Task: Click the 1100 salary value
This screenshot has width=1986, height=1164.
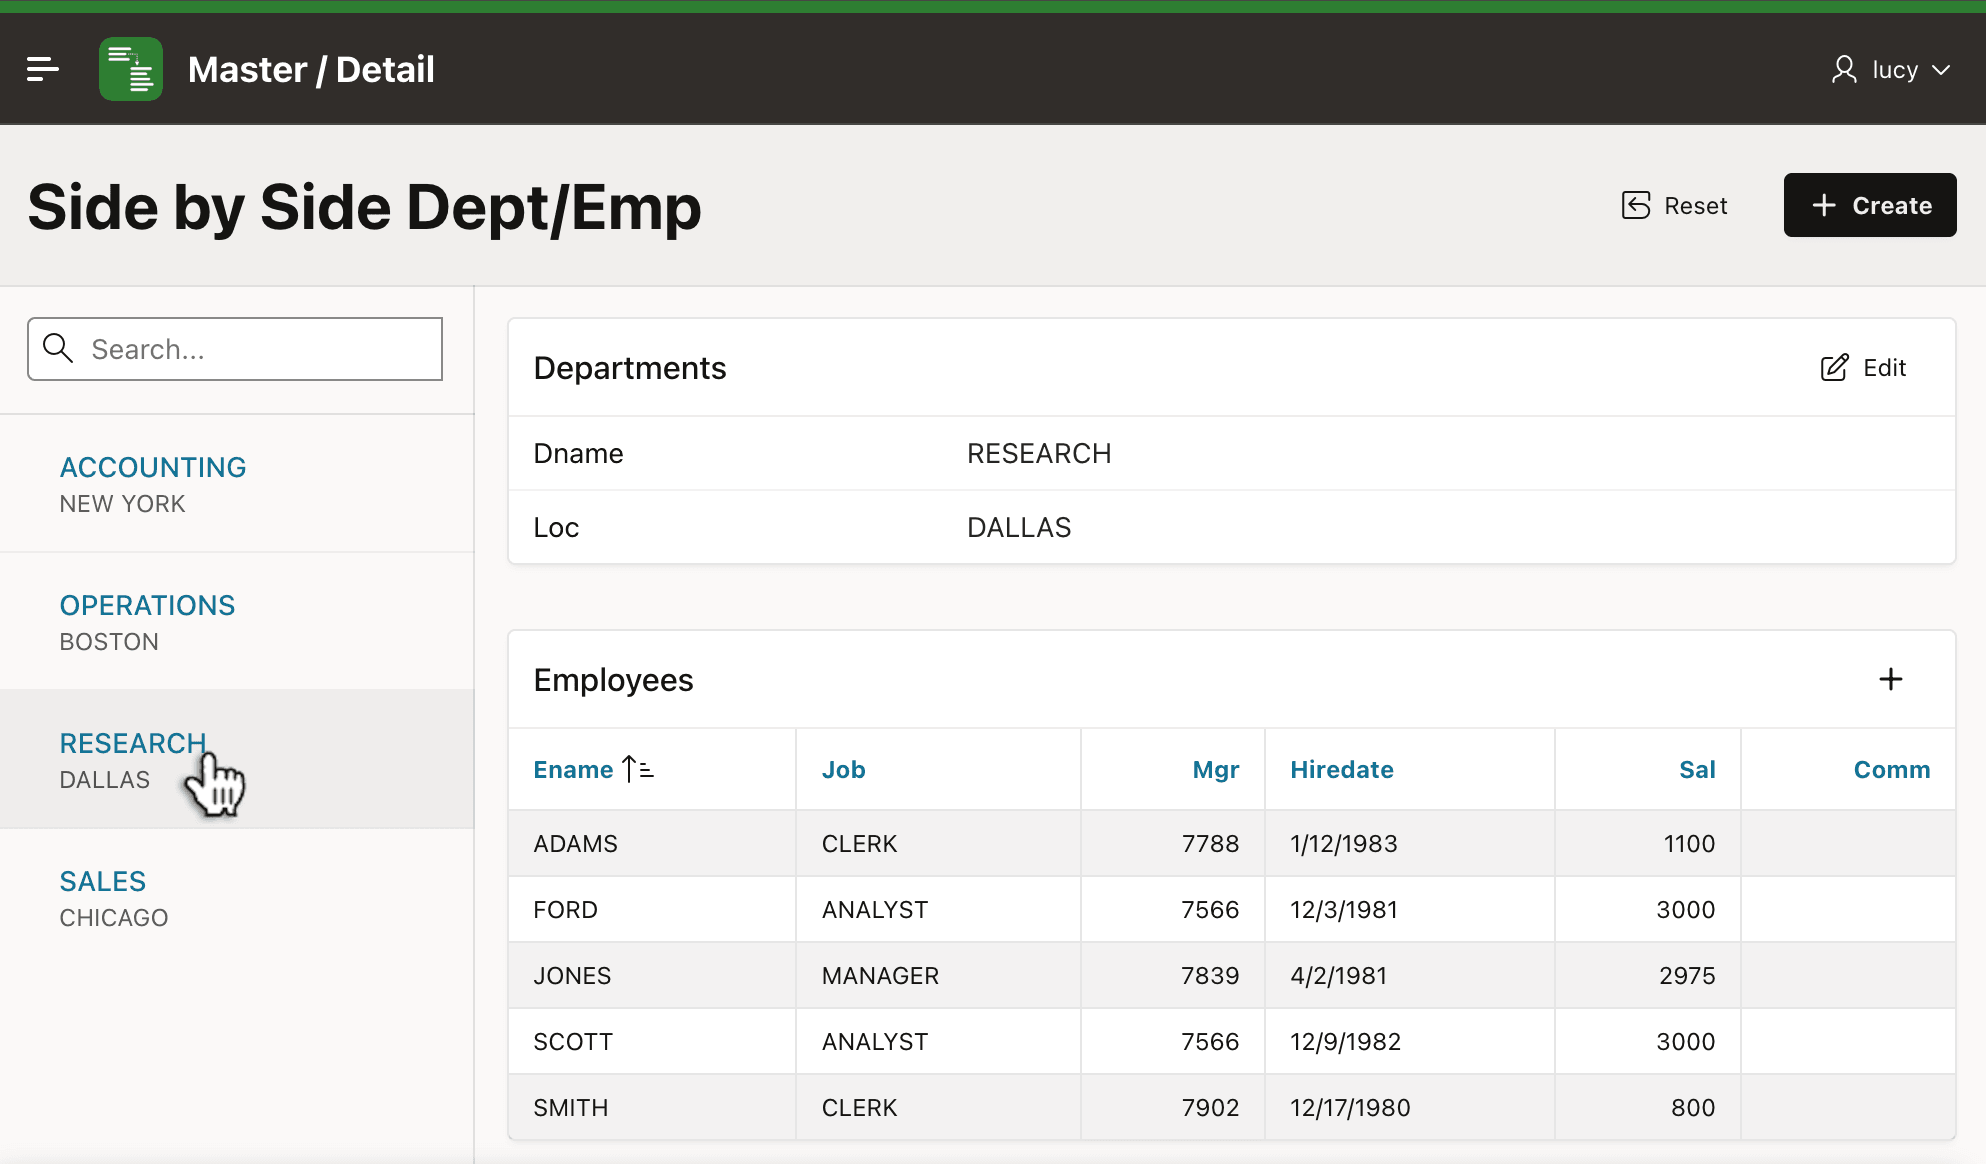Action: coord(1689,843)
